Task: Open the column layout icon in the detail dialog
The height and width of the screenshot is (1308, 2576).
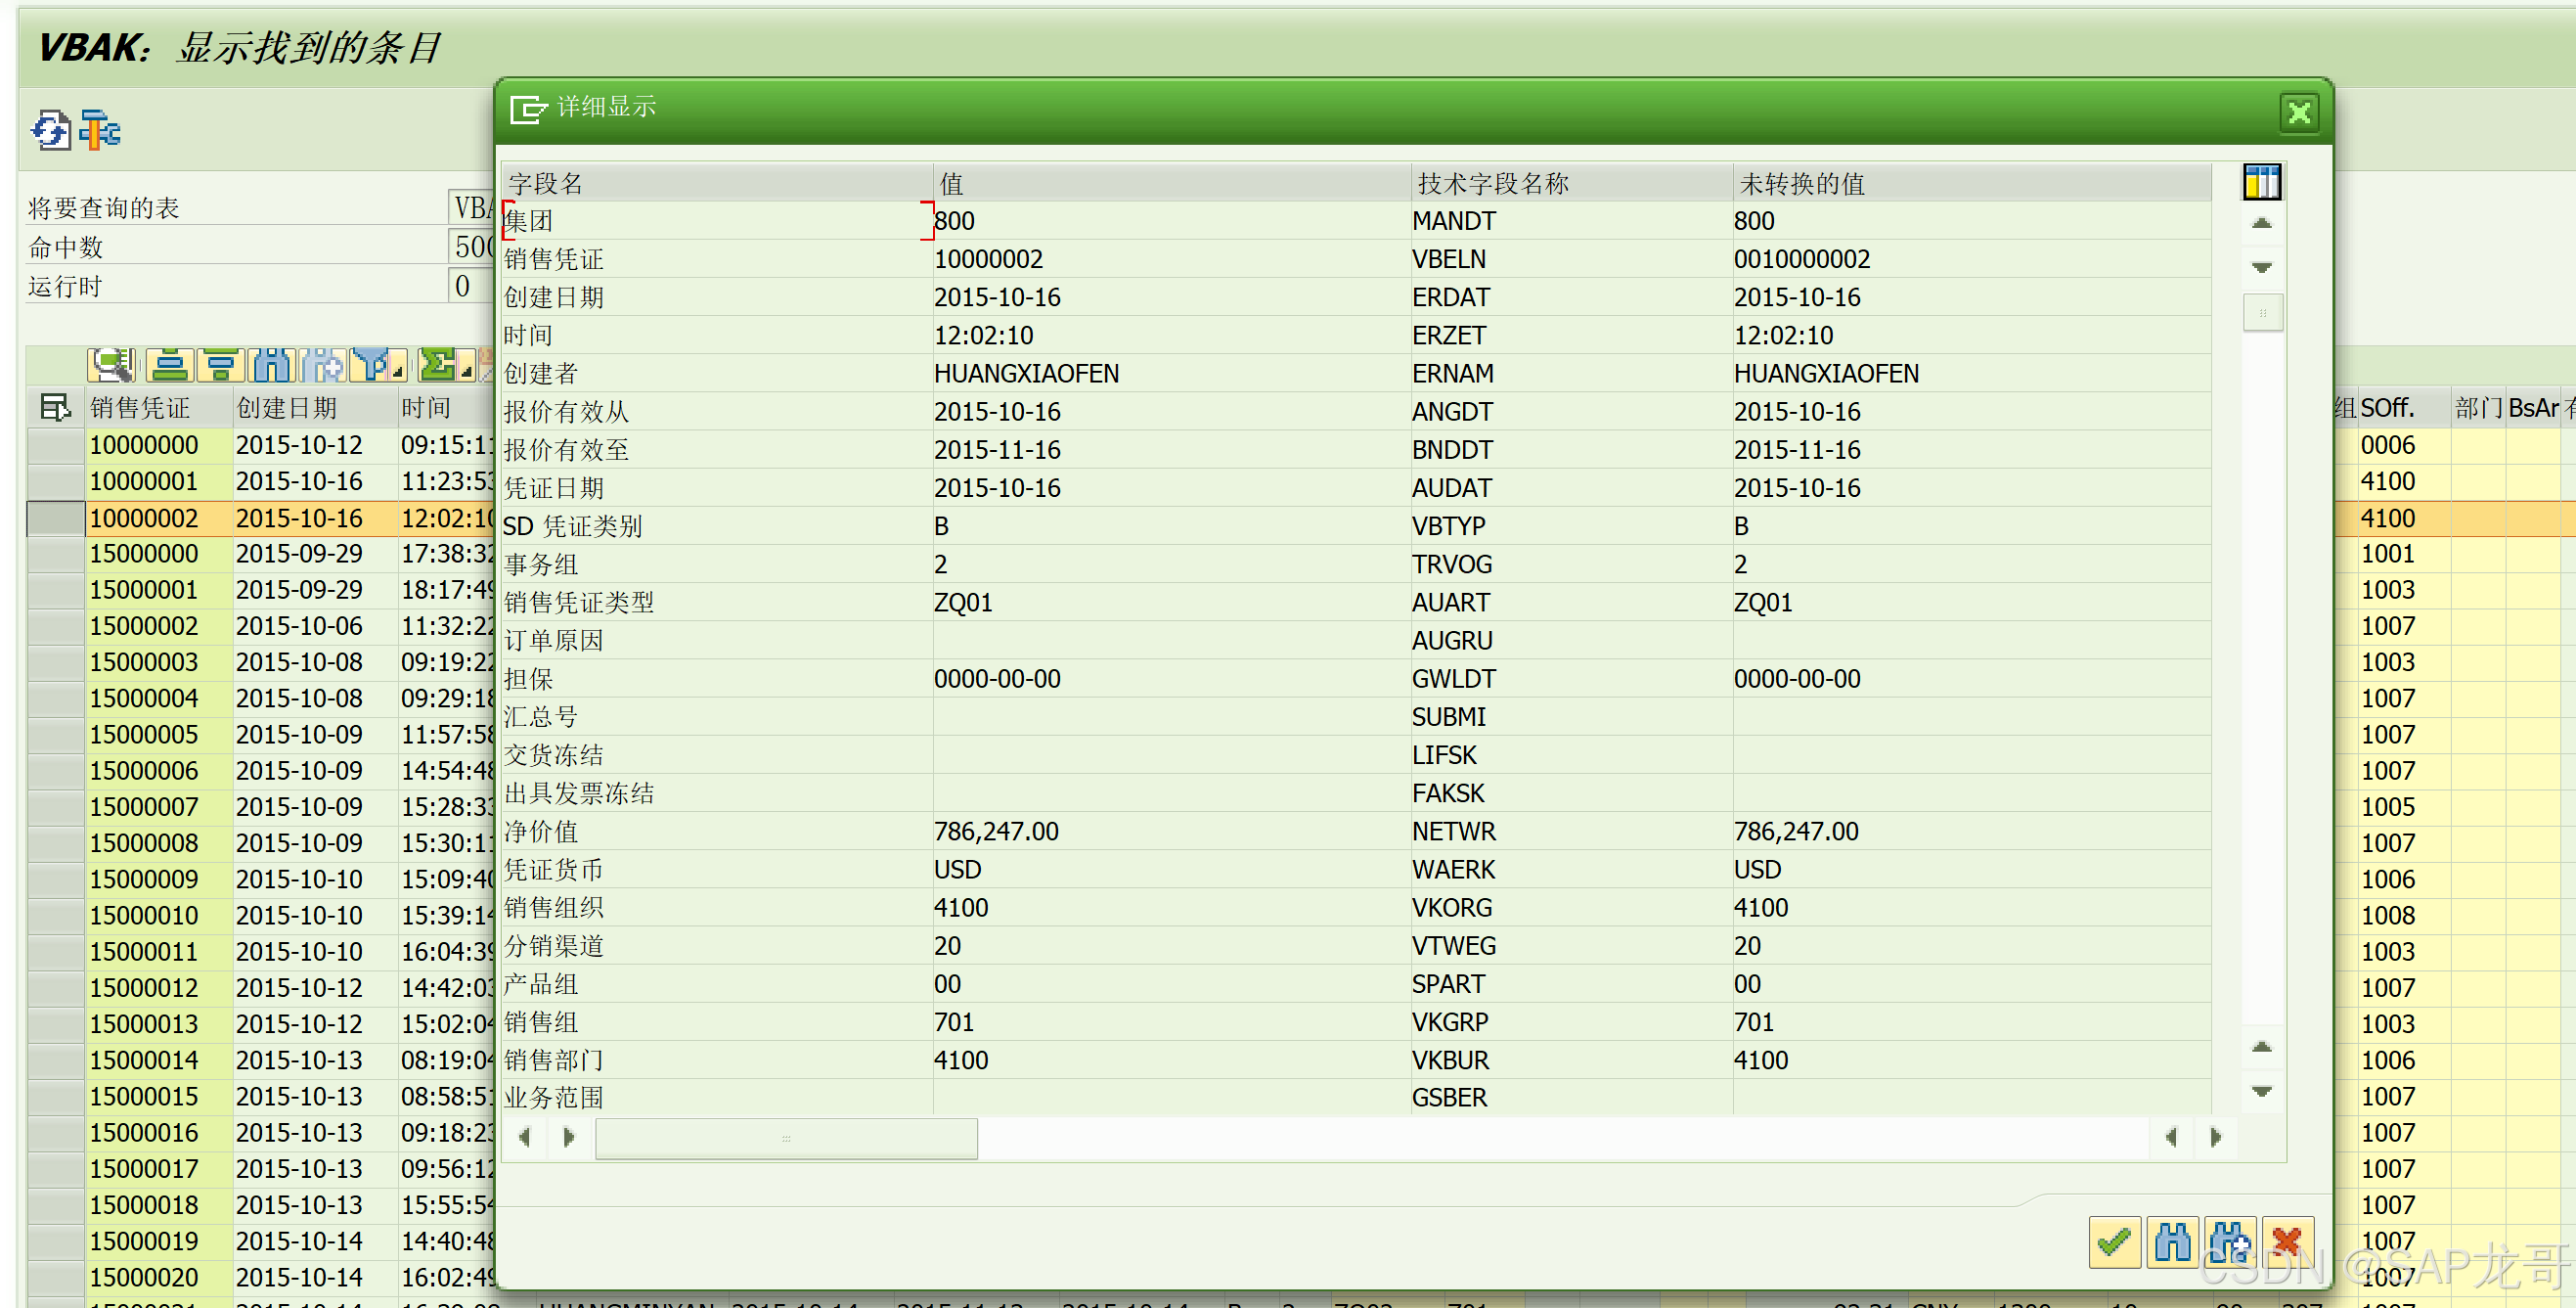Action: 2261,183
